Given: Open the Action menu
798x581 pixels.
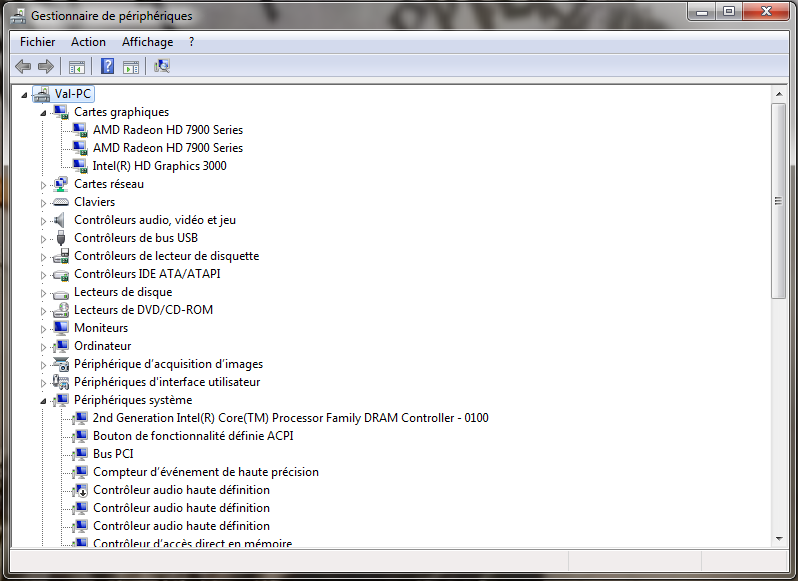Looking at the screenshot, I should 88,42.
